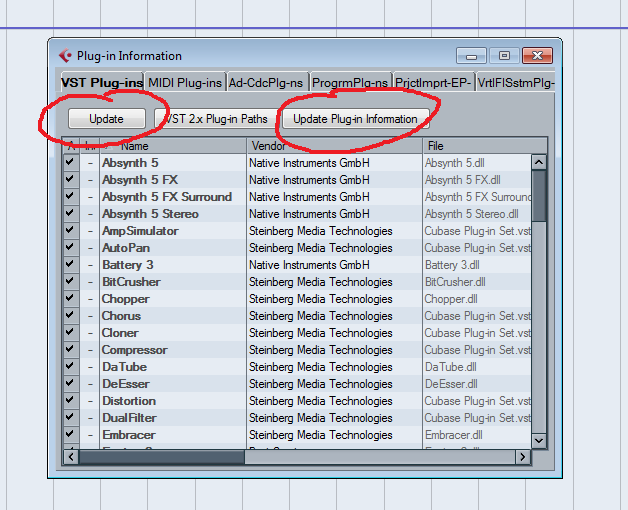628x510 pixels.
Task: Sort list by Name column header
Action: pyautogui.click(x=173, y=146)
